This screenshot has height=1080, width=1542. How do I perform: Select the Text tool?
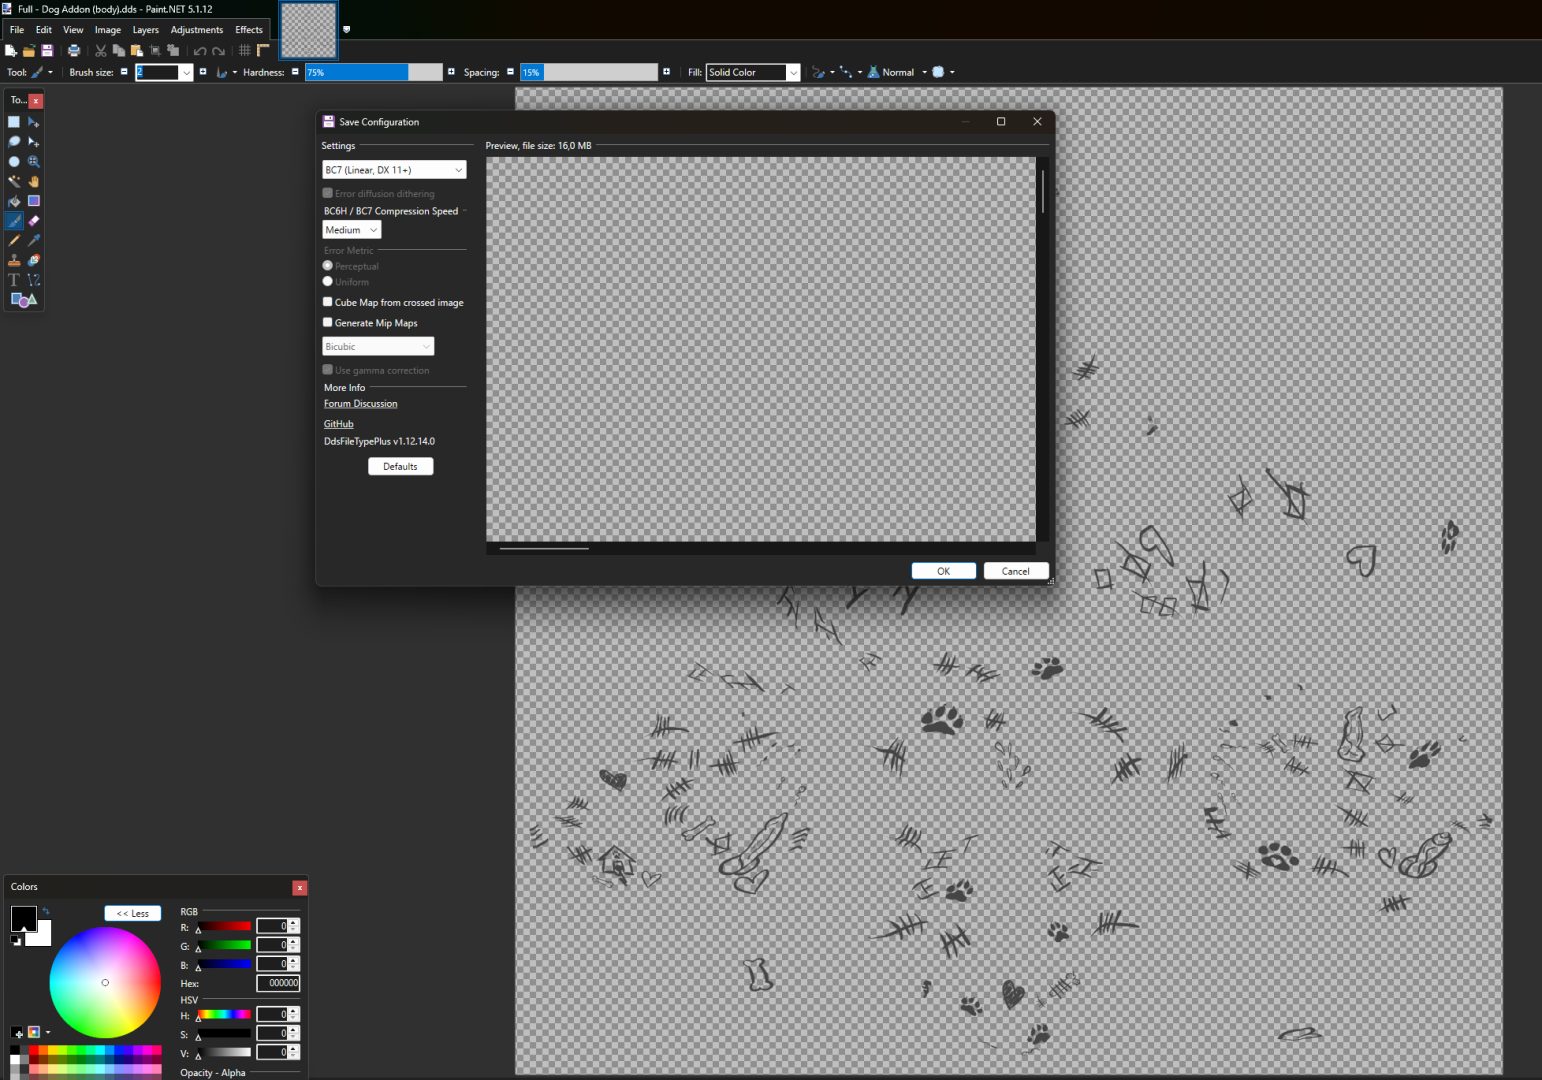coord(14,280)
